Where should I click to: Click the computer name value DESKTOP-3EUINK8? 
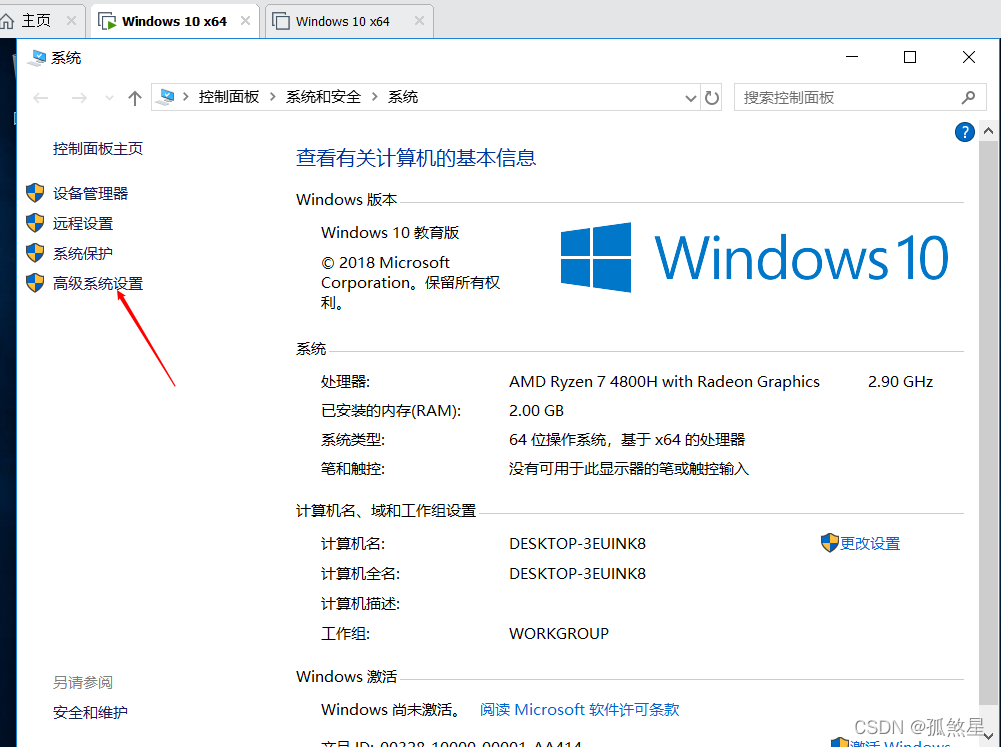tap(577, 543)
